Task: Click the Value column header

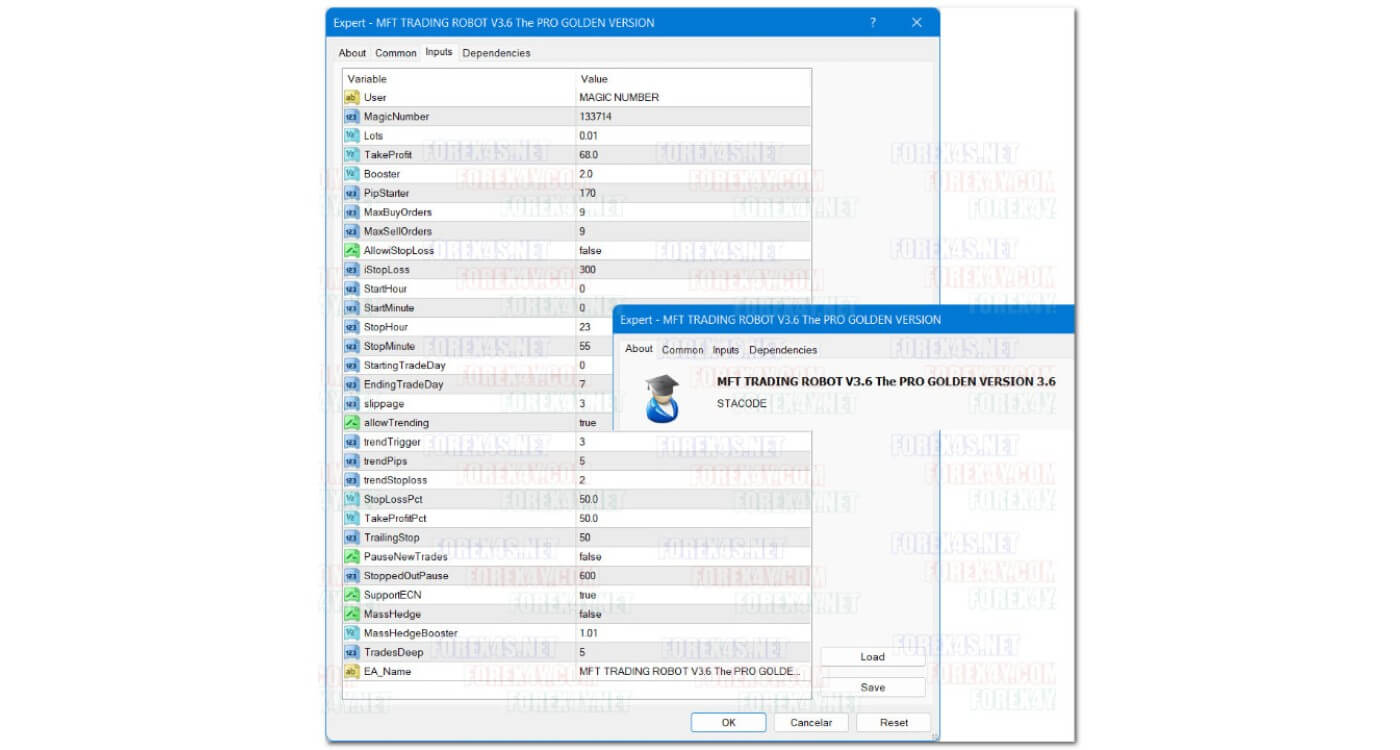Action: click(594, 79)
